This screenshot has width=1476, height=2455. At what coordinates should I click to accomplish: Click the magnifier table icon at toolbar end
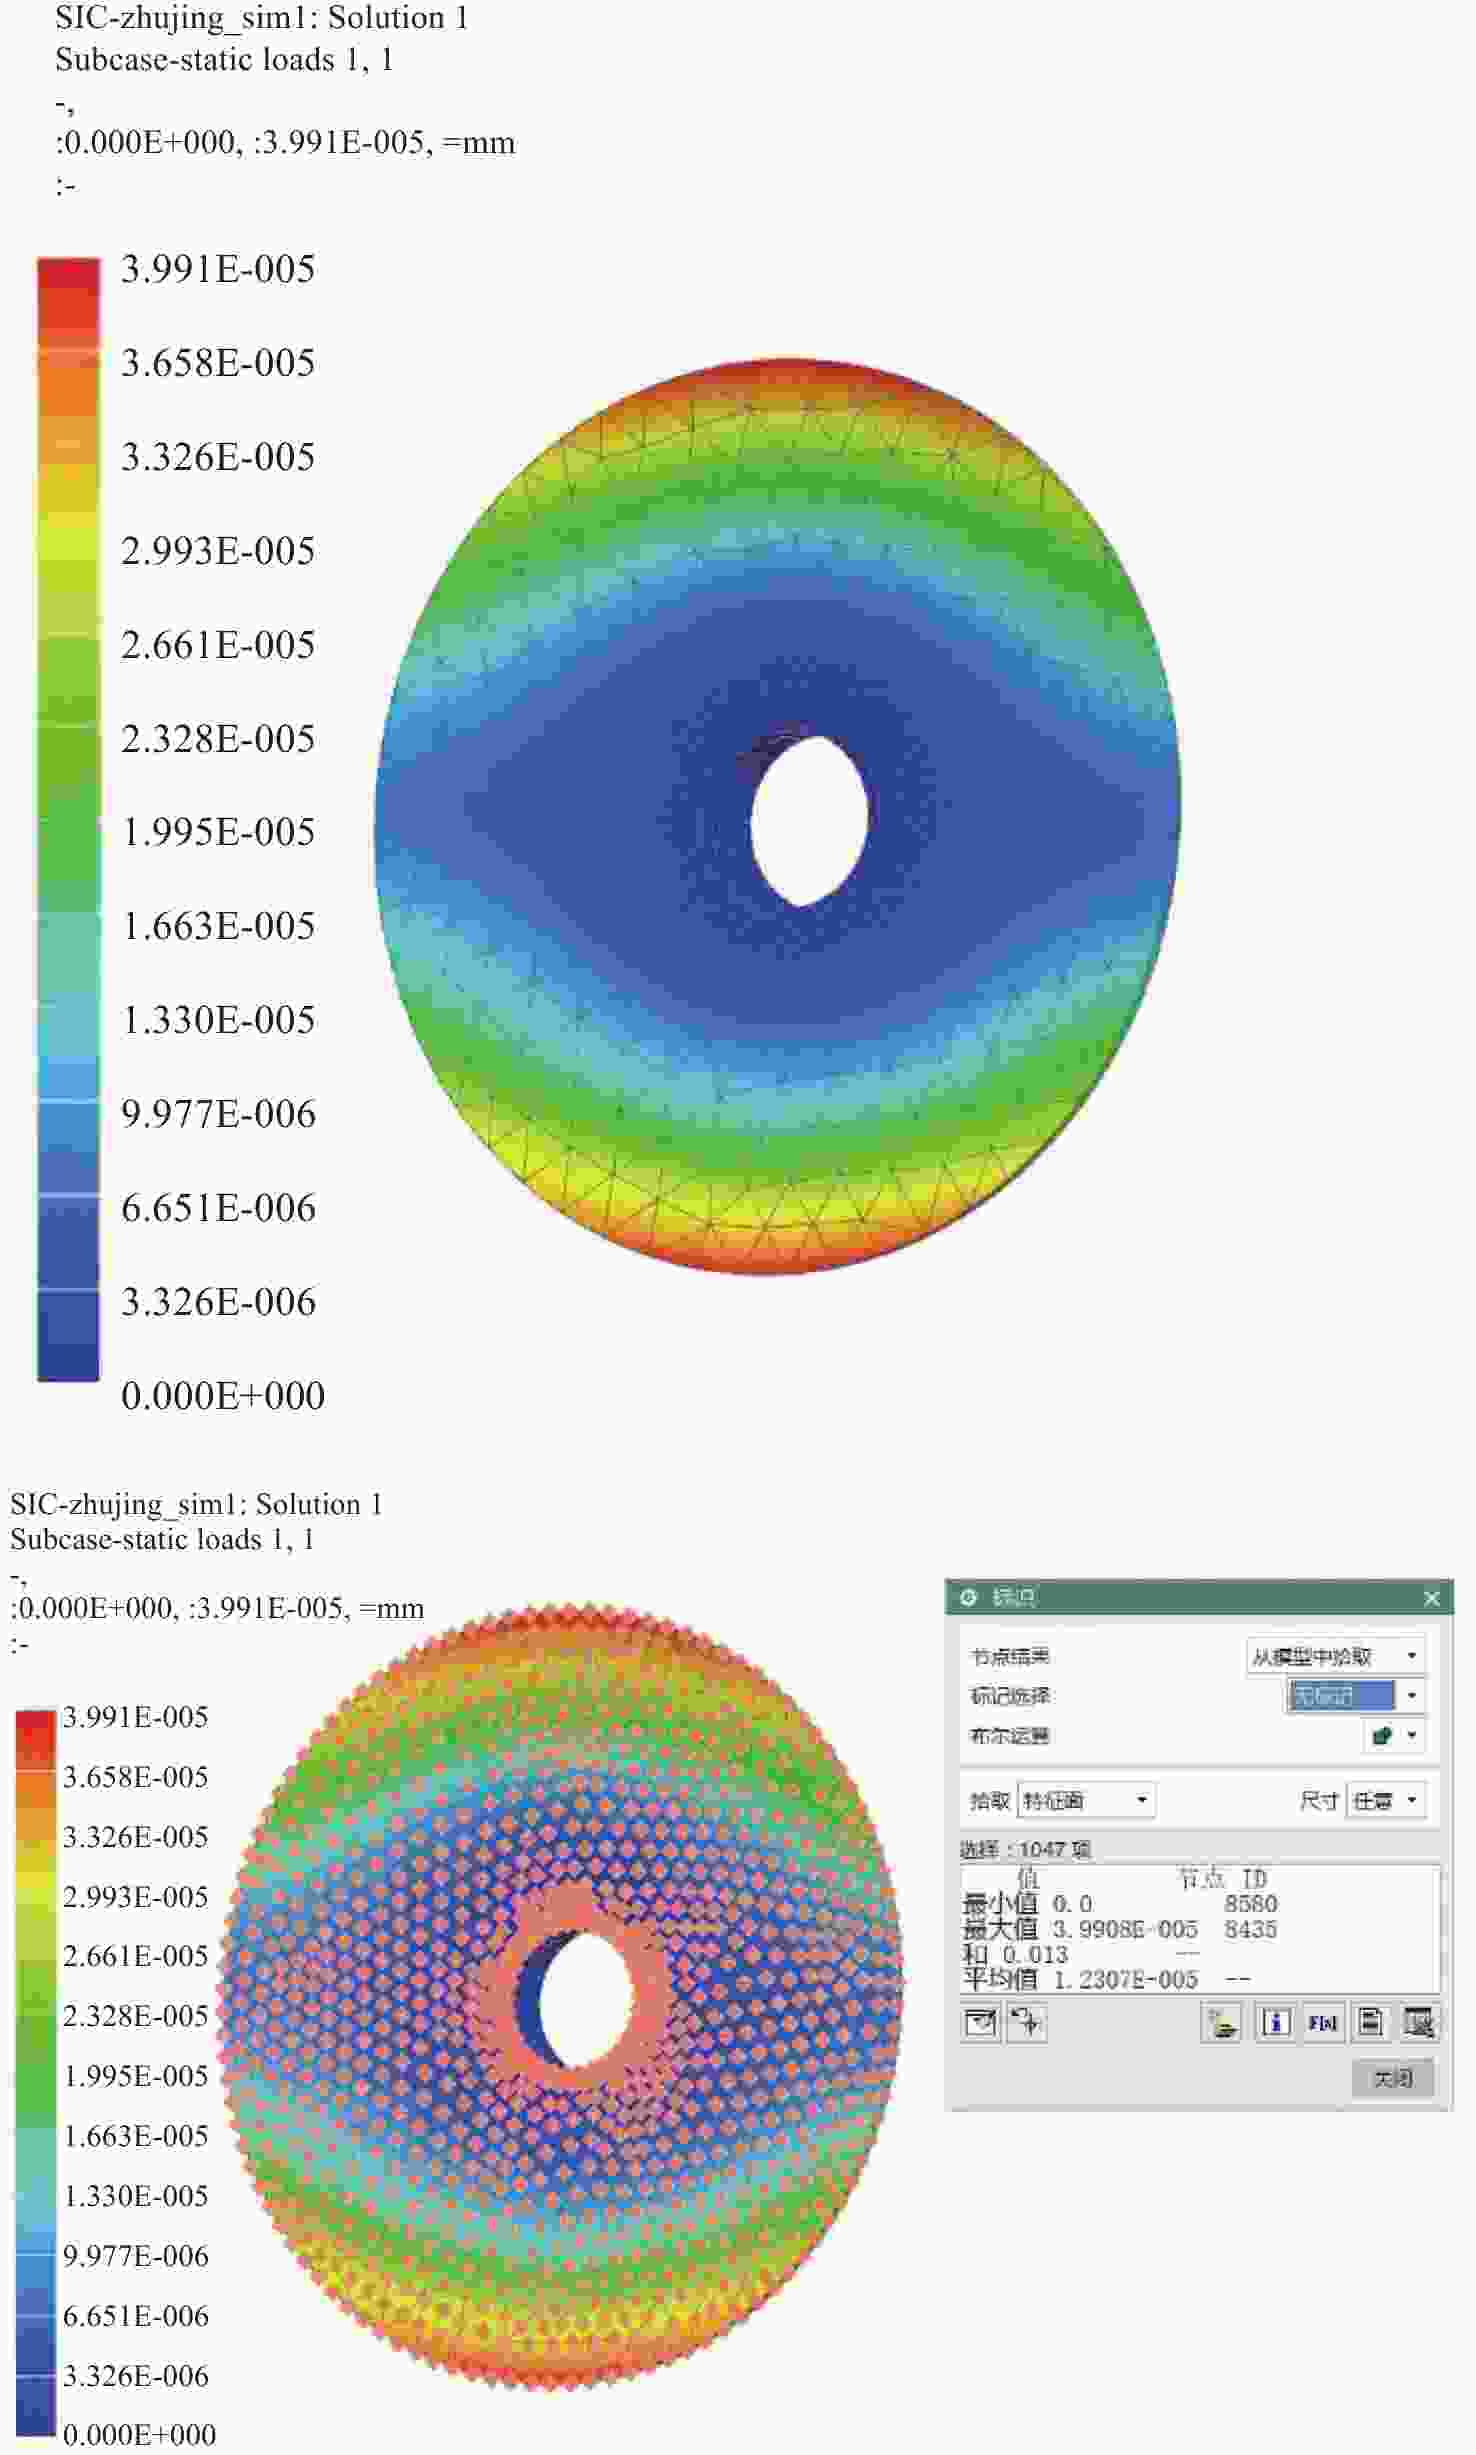pos(1418,2023)
